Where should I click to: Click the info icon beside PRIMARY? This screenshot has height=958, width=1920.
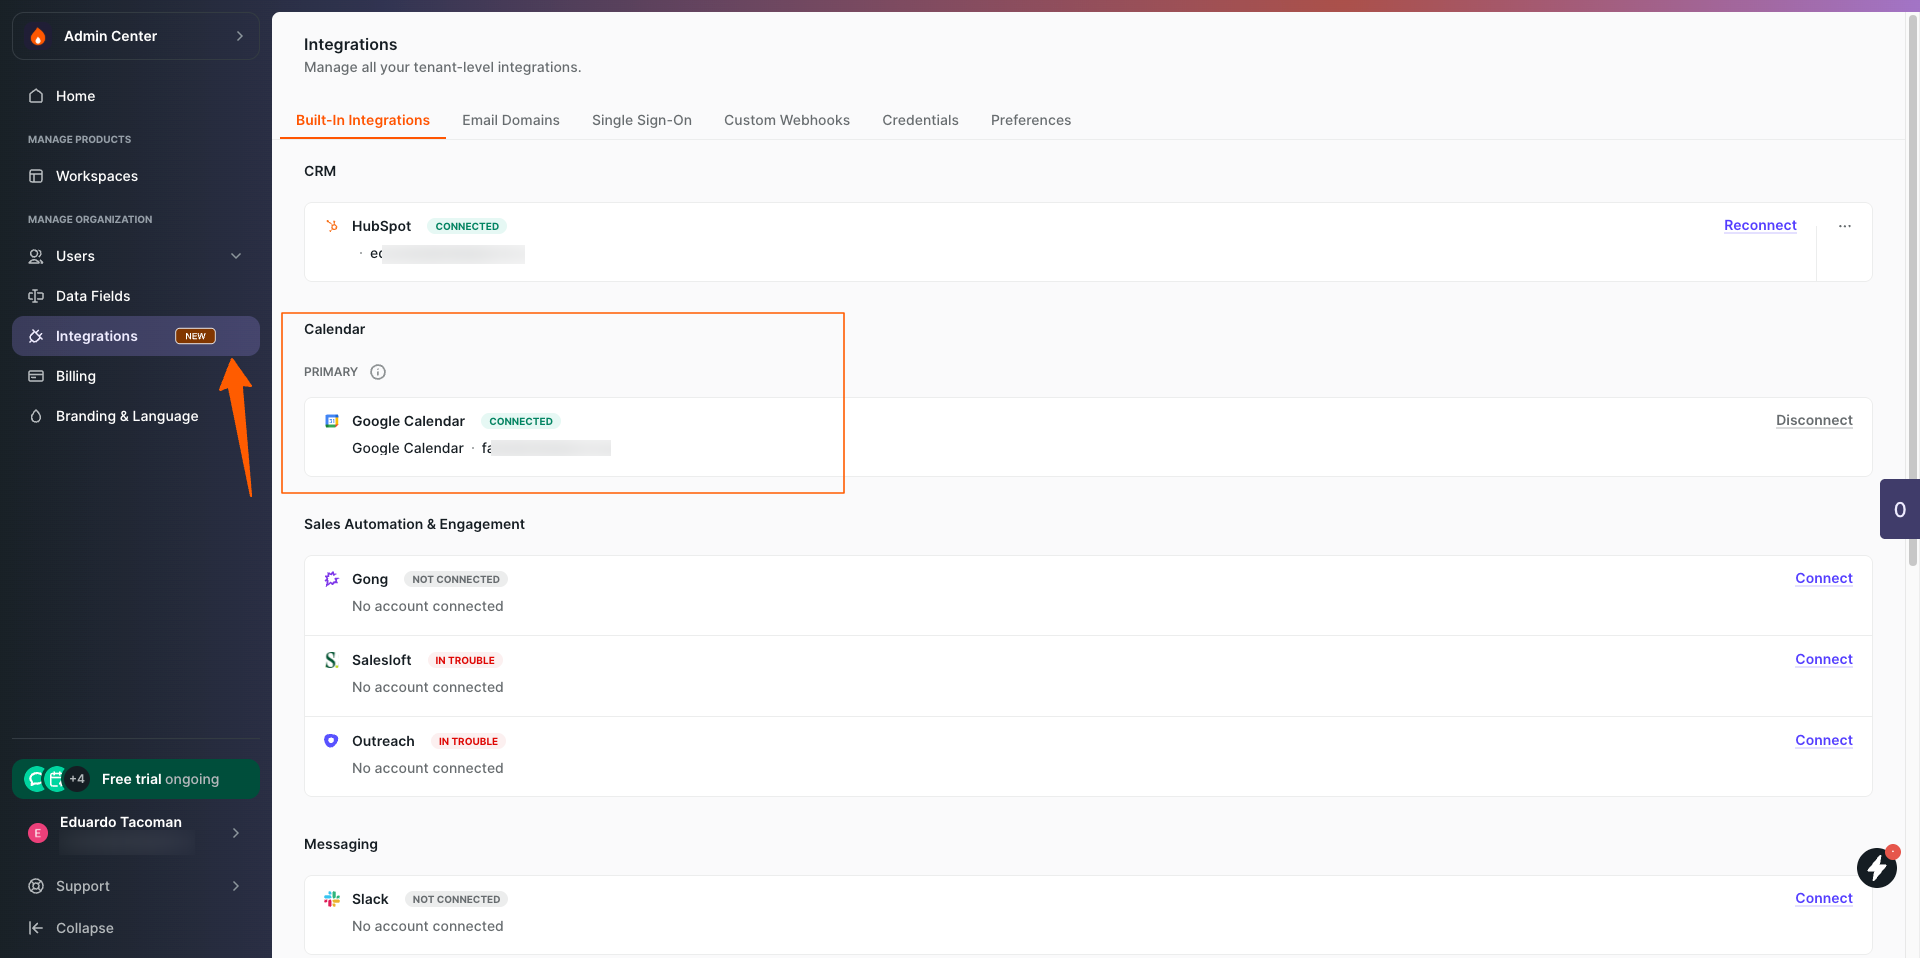(378, 372)
